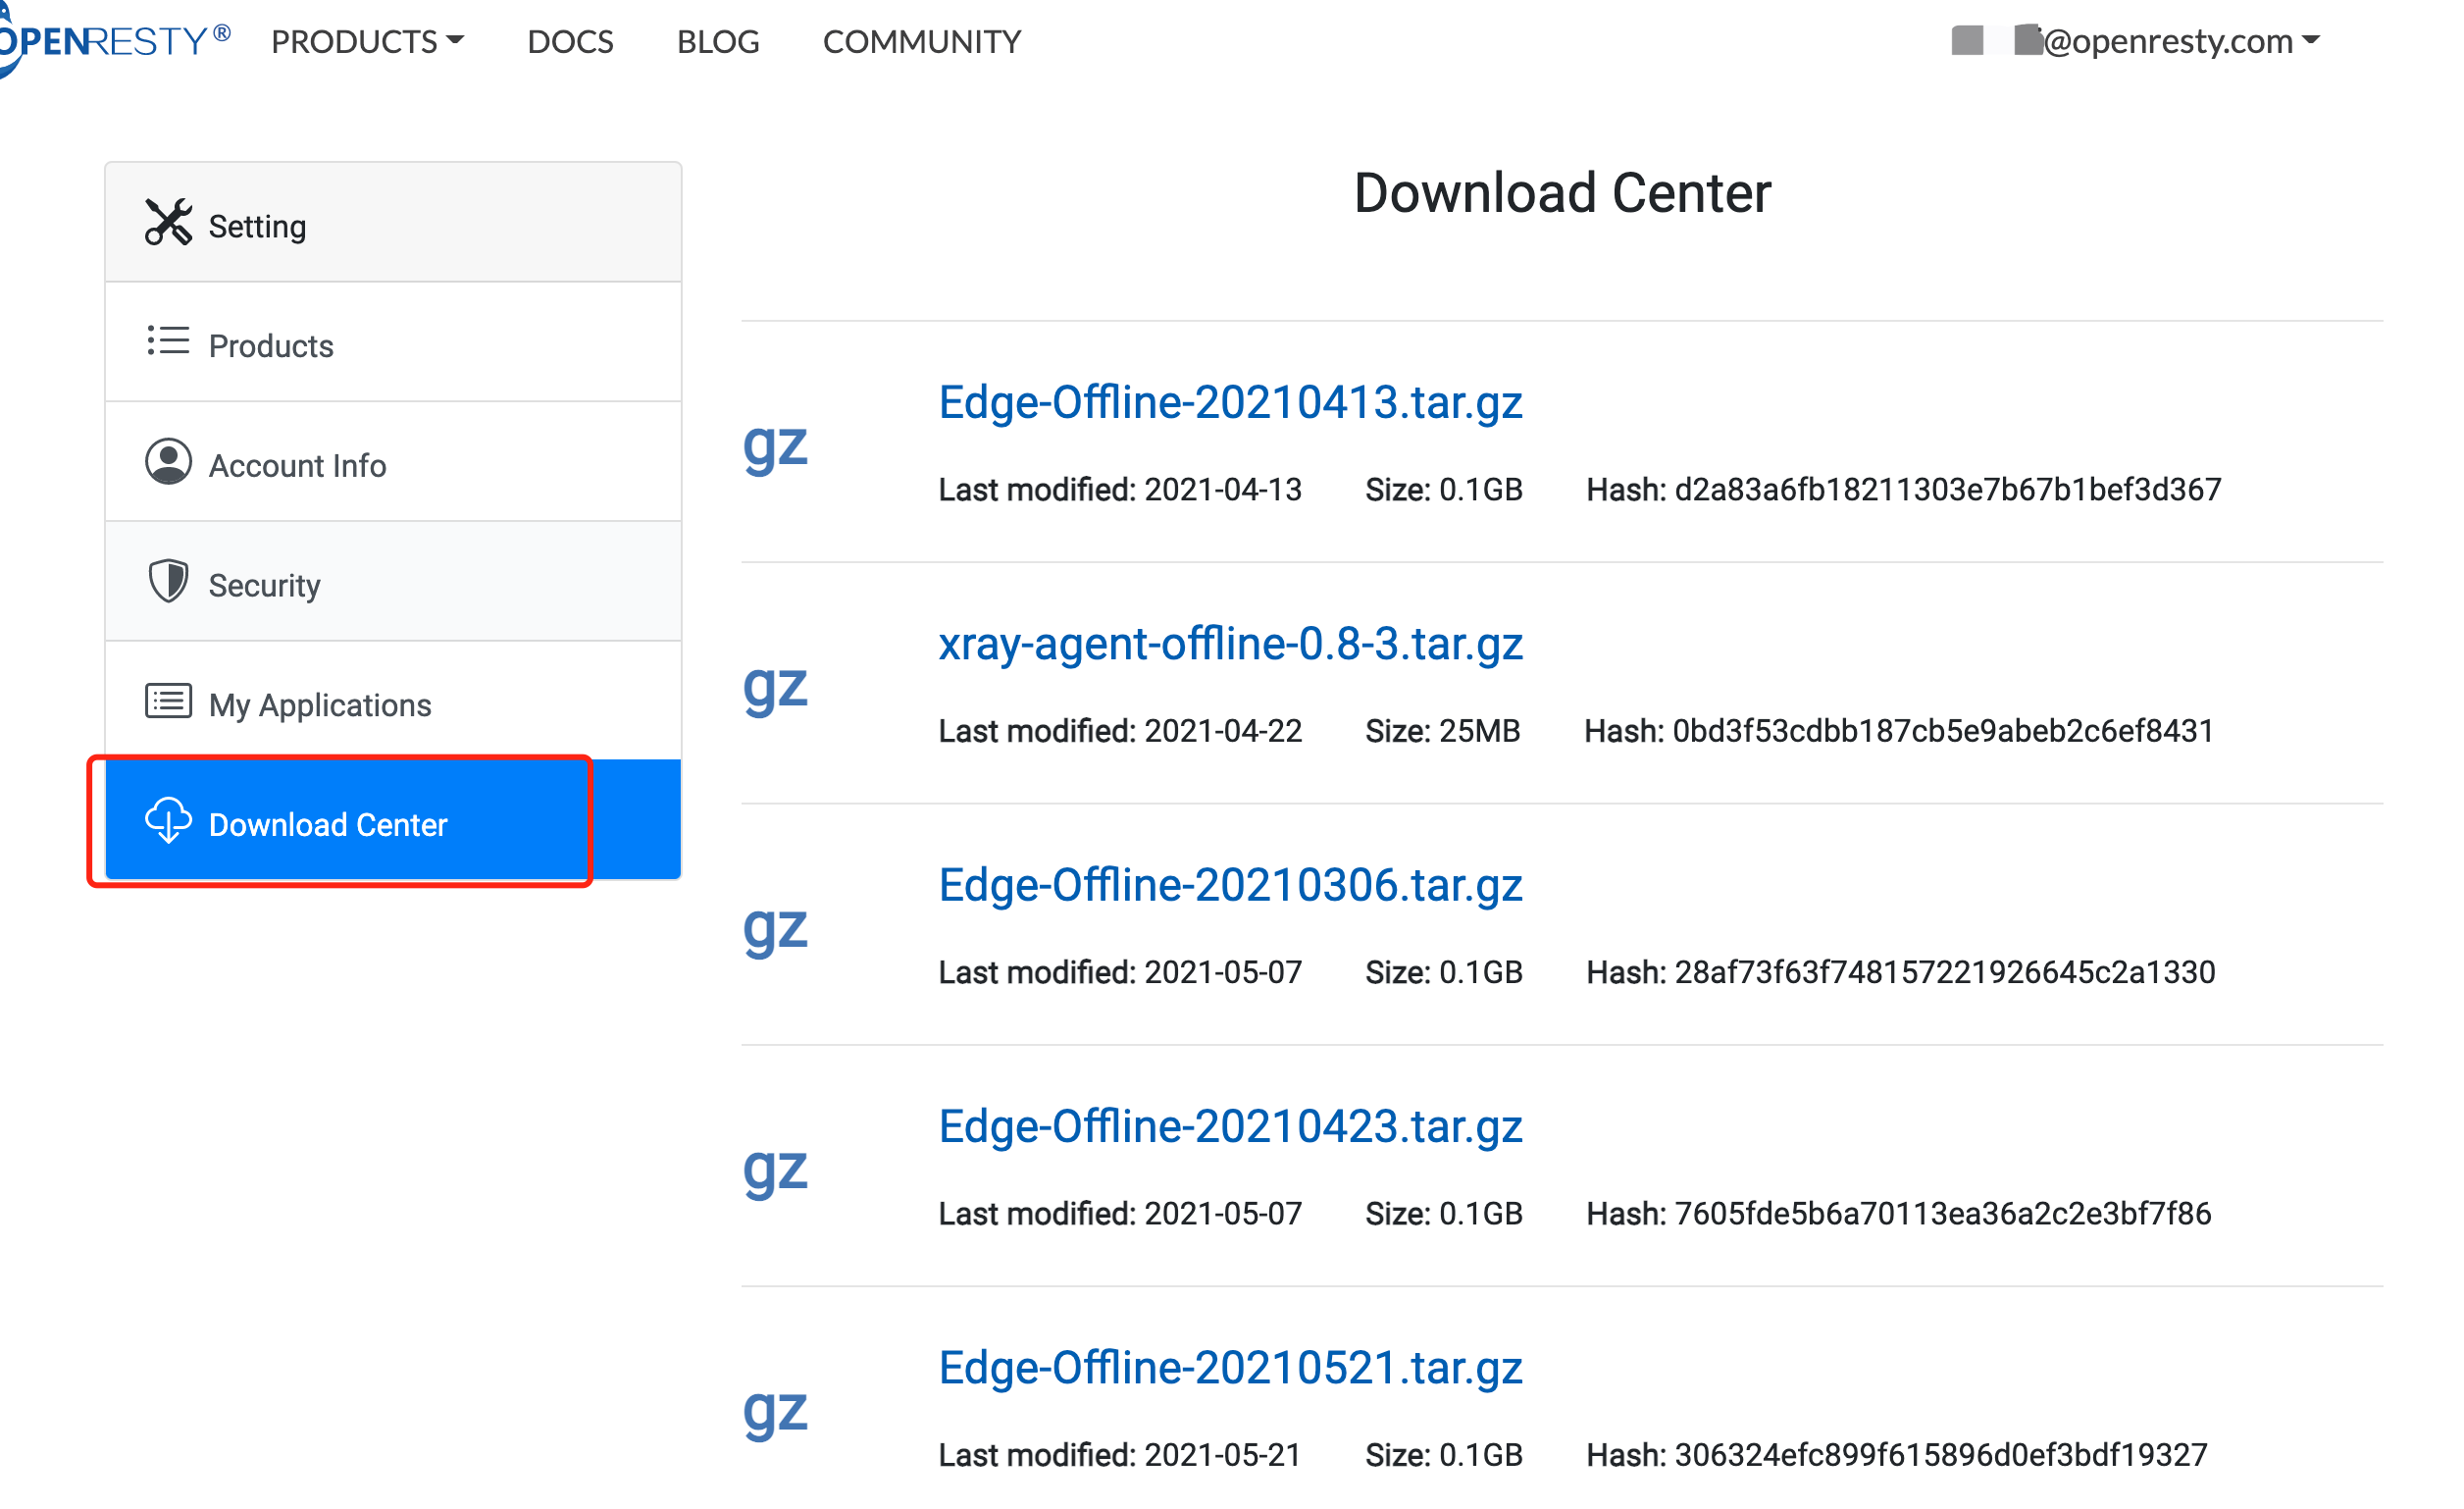Click Last modified date of Edge-Offline-20210306
Screen dimensions: 2464x1509
[1120, 972]
